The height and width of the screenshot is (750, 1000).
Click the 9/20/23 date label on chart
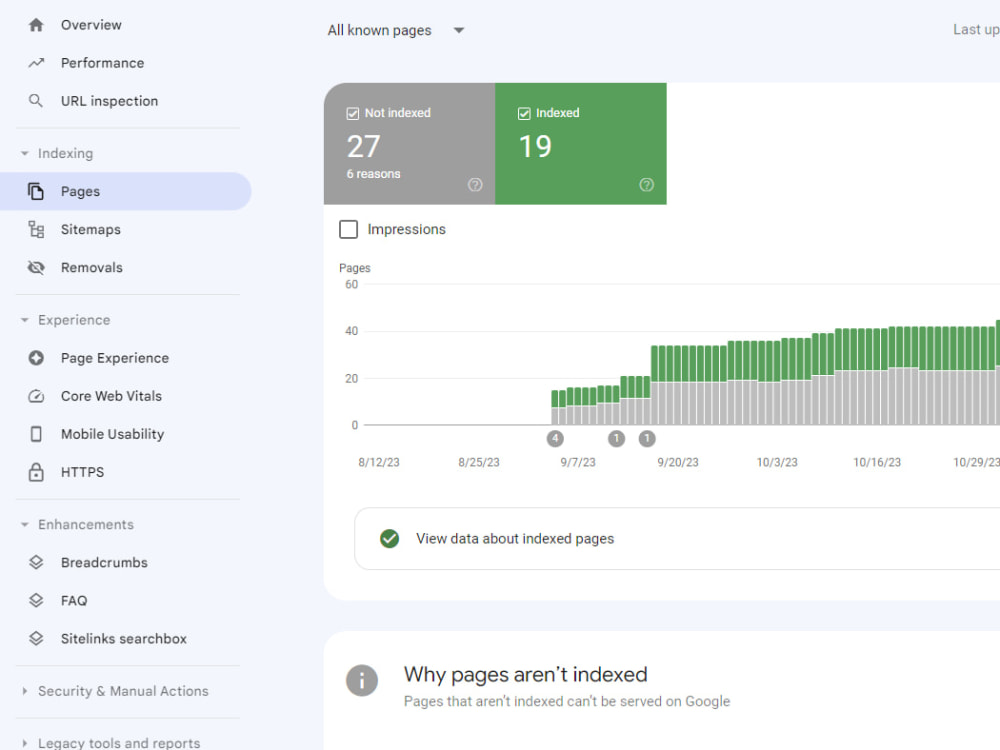click(678, 462)
